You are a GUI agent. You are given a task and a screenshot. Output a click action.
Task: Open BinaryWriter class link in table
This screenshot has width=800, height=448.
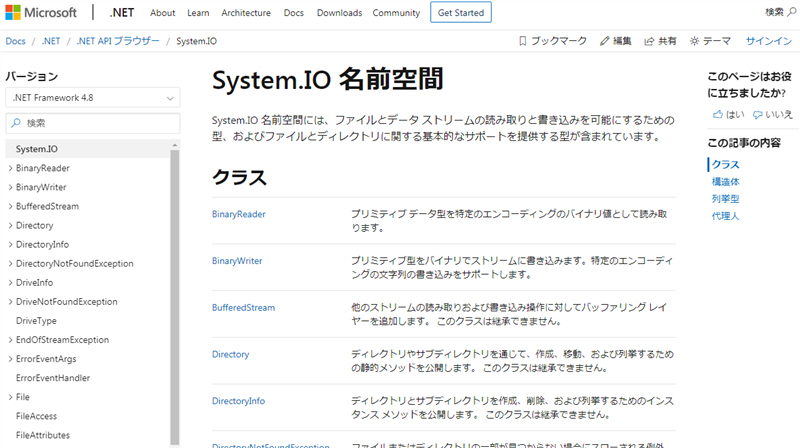237,261
